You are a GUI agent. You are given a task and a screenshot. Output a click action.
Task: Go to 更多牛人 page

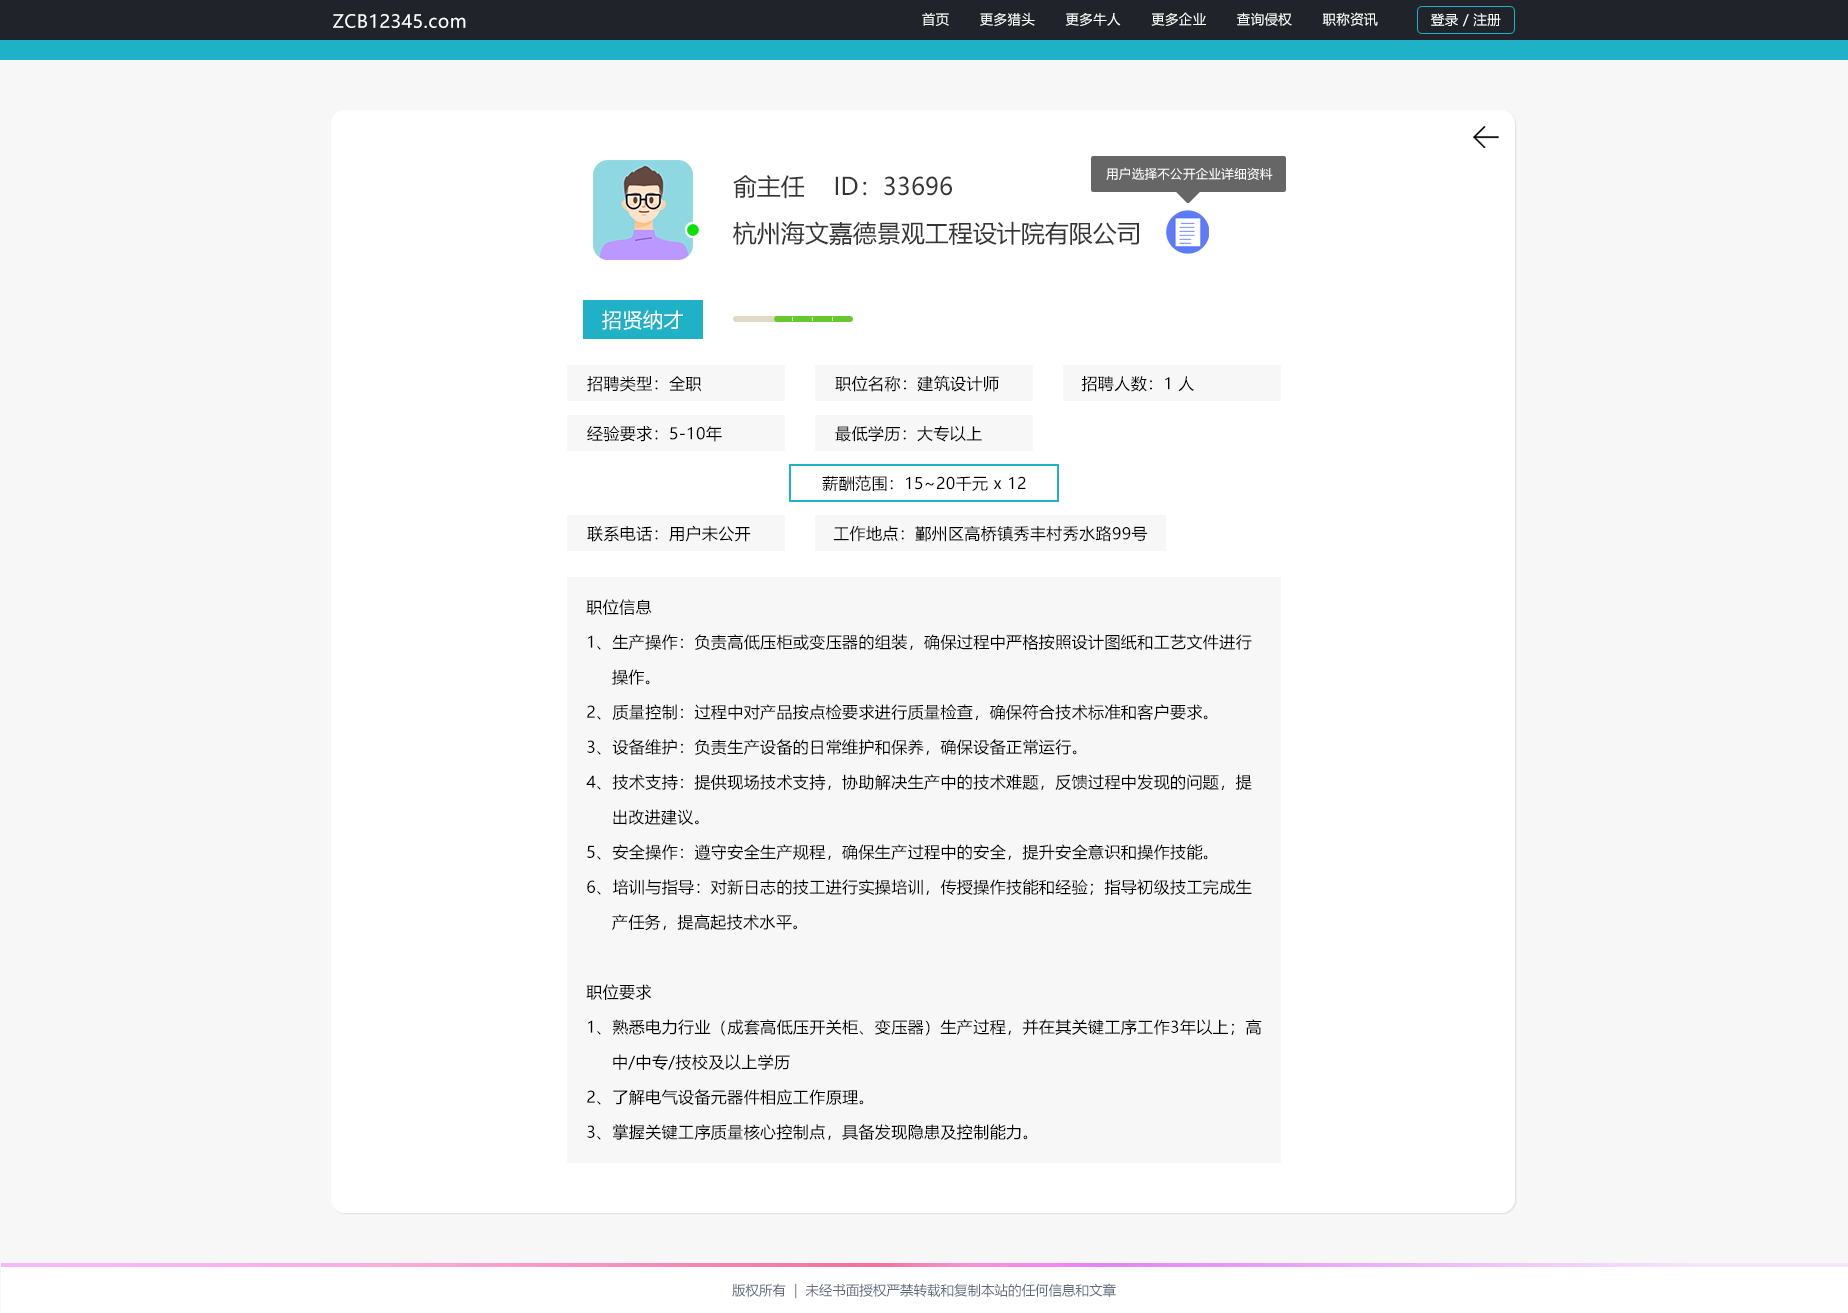pos(1092,20)
